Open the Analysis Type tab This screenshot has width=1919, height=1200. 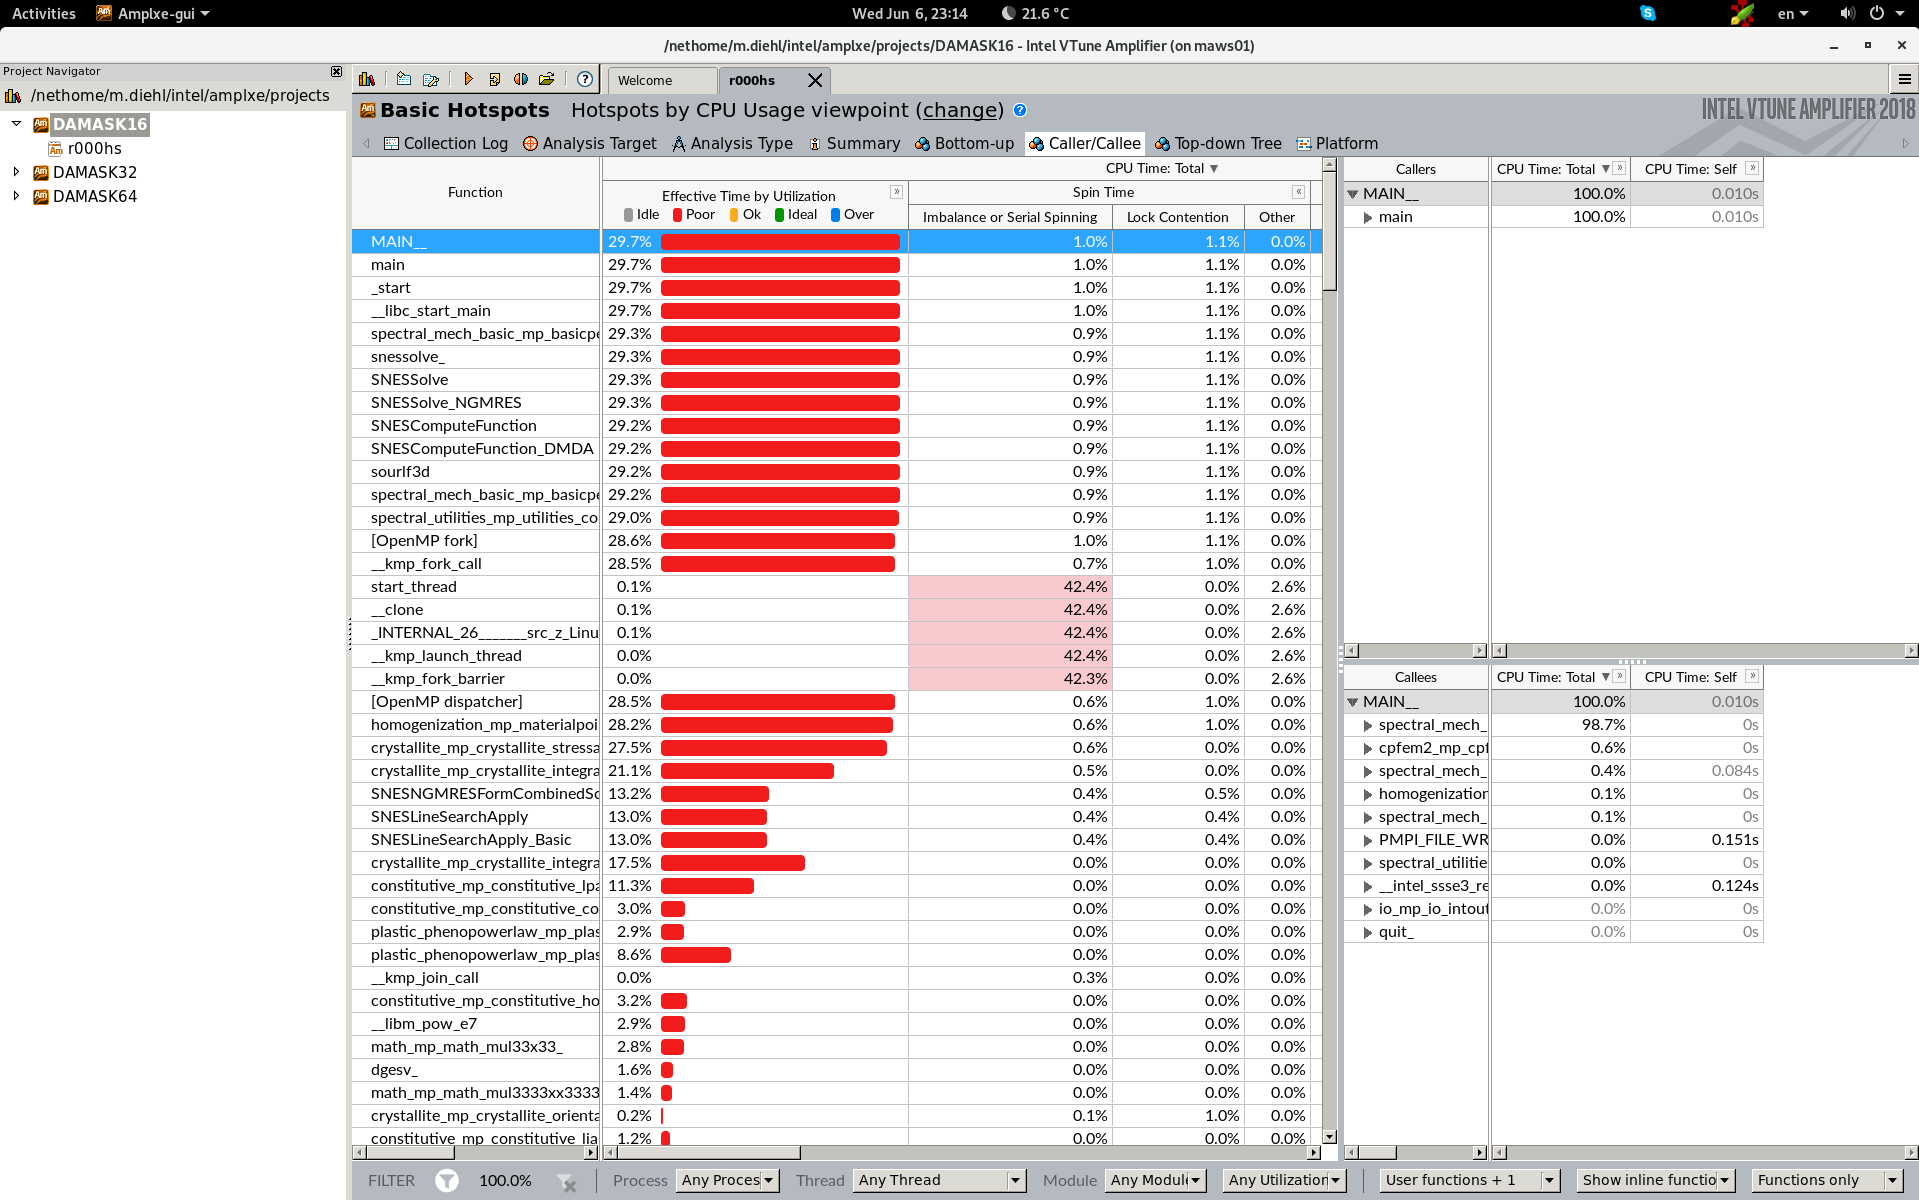(x=732, y=143)
